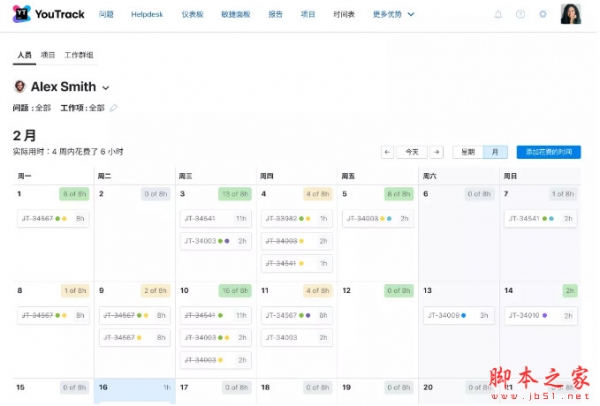This screenshot has width=600, height=406.
Task: Expand the Alex Smith user dropdown
Action: click(x=106, y=88)
